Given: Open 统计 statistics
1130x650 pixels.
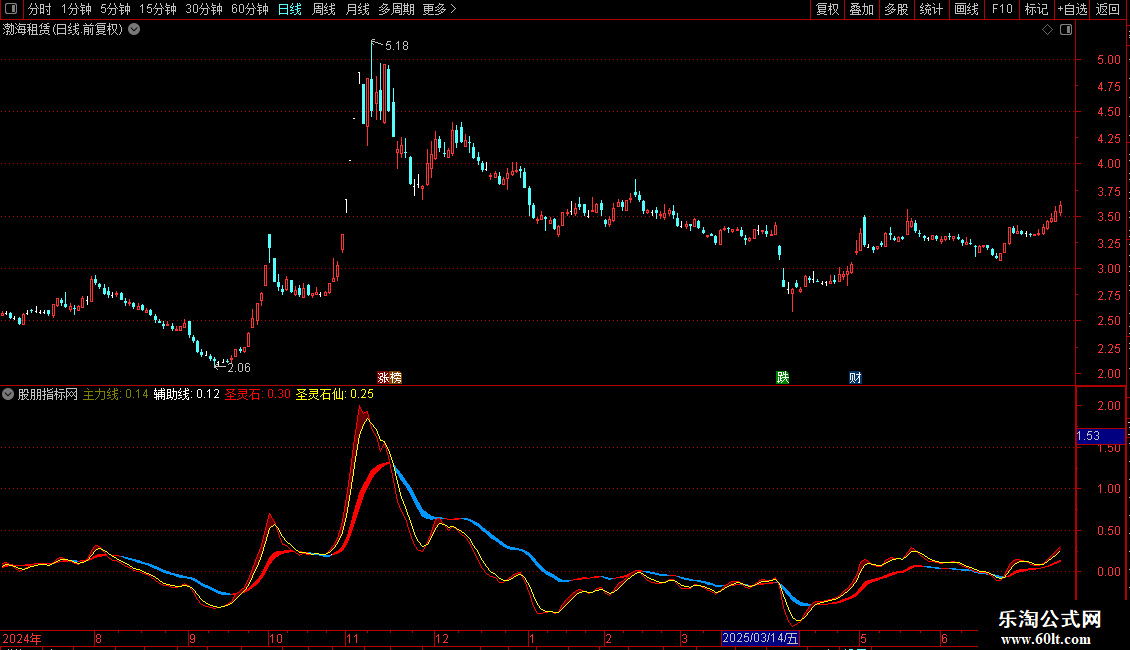Looking at the screenshot, I should [930, 9].
